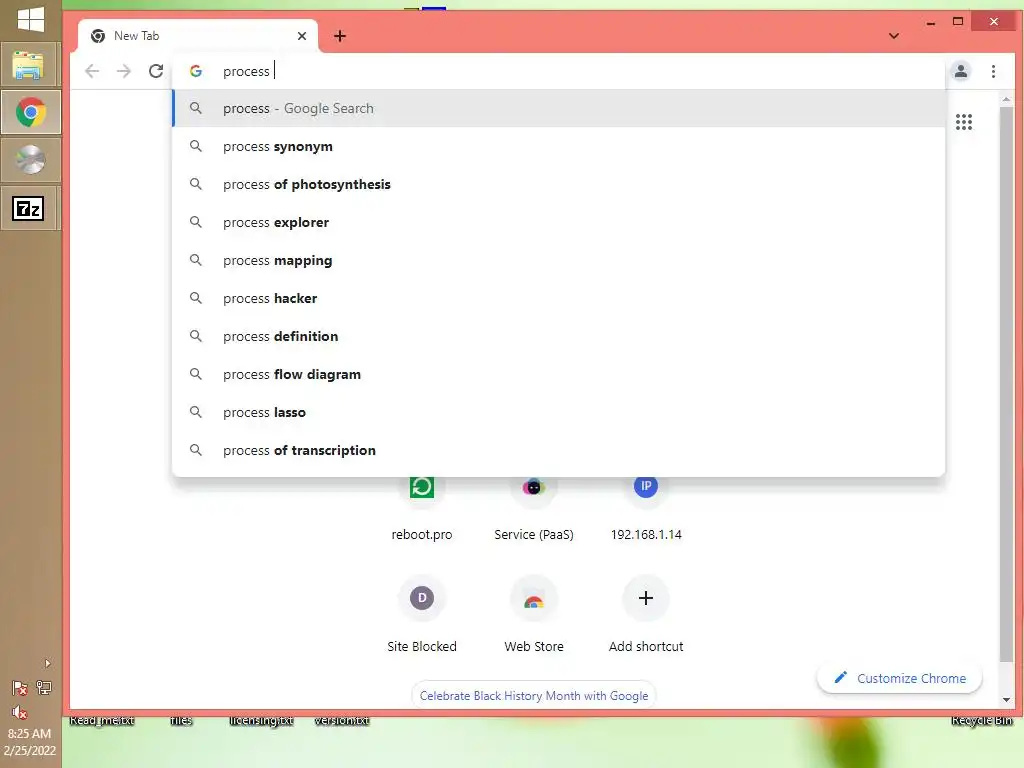Expand the tab search chevron
1024x768 pixels.
click(894, 36)
